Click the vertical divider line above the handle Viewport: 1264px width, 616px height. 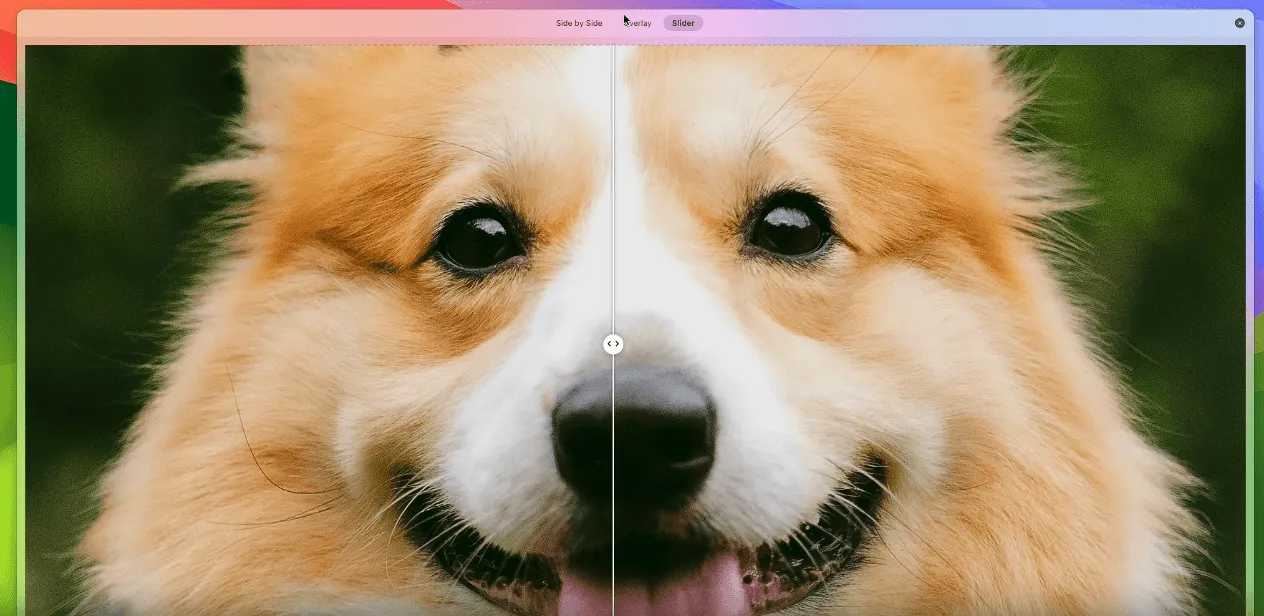(x=613, y=190)
